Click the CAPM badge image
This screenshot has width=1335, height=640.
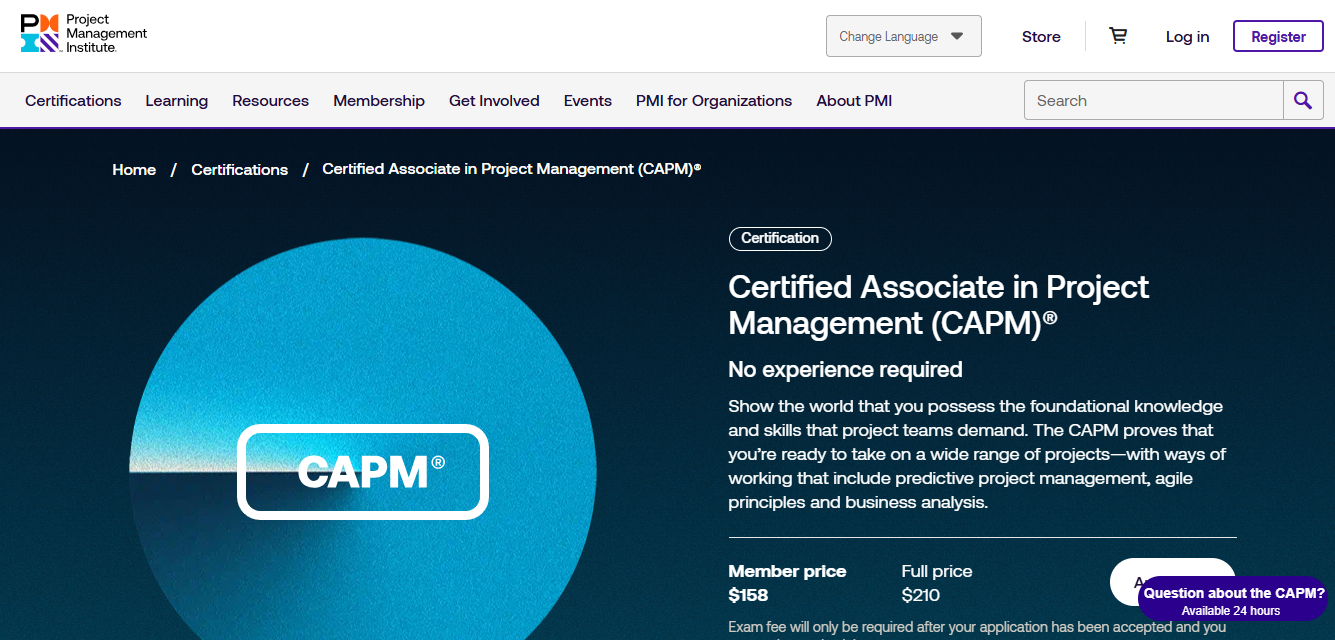click(x=362, y=472)
